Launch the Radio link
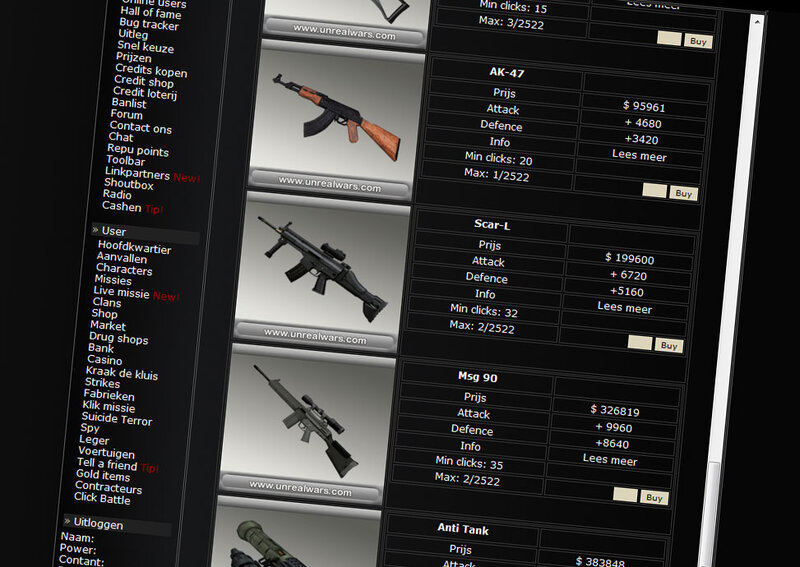This screenshot has height=567, width=800. click(117, 194)
